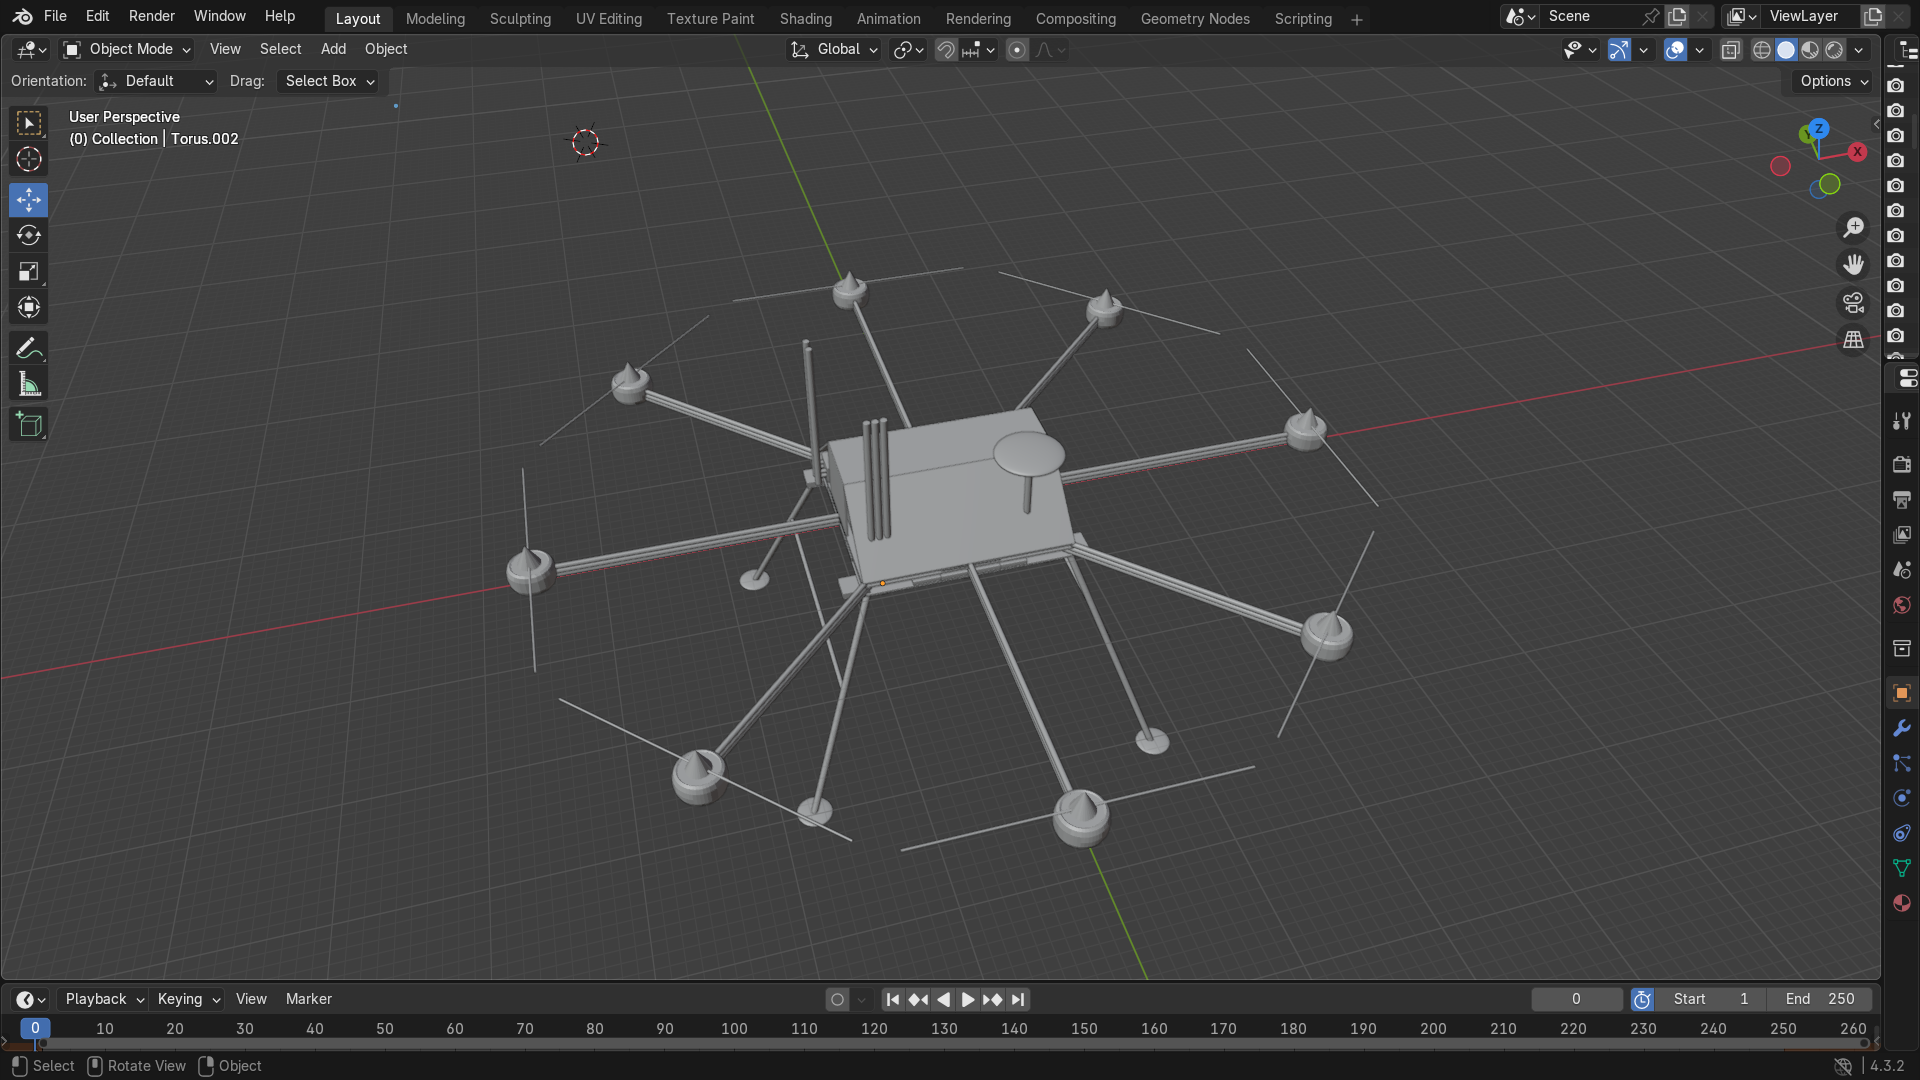Viewport: 1920px width, 1080px height.
Task: Open the Render Properties tab
Action: [1901, 464]
